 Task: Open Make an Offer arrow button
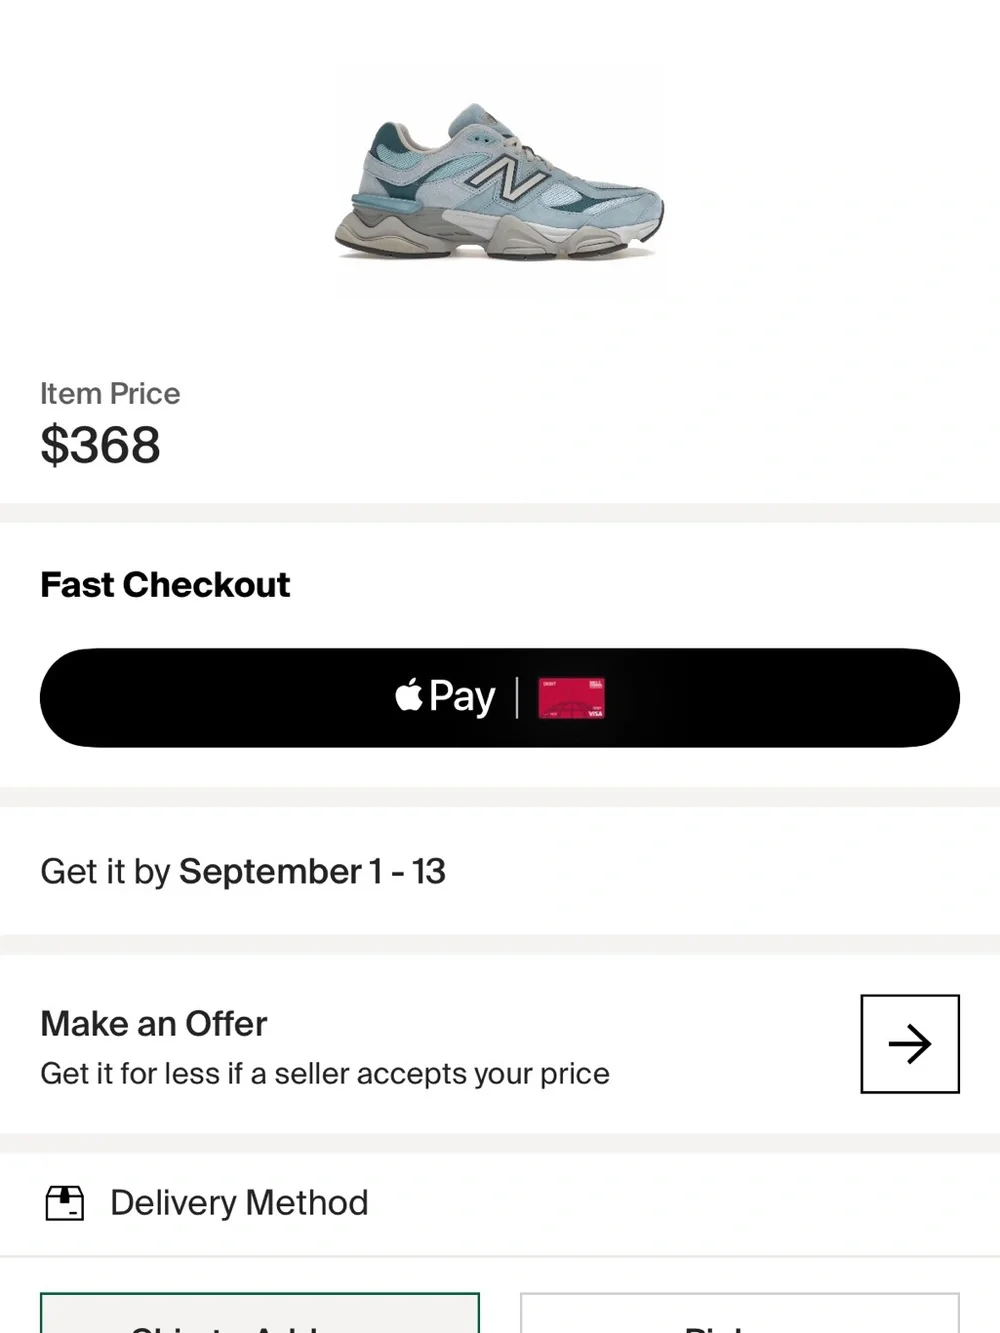coord(910,1044)
